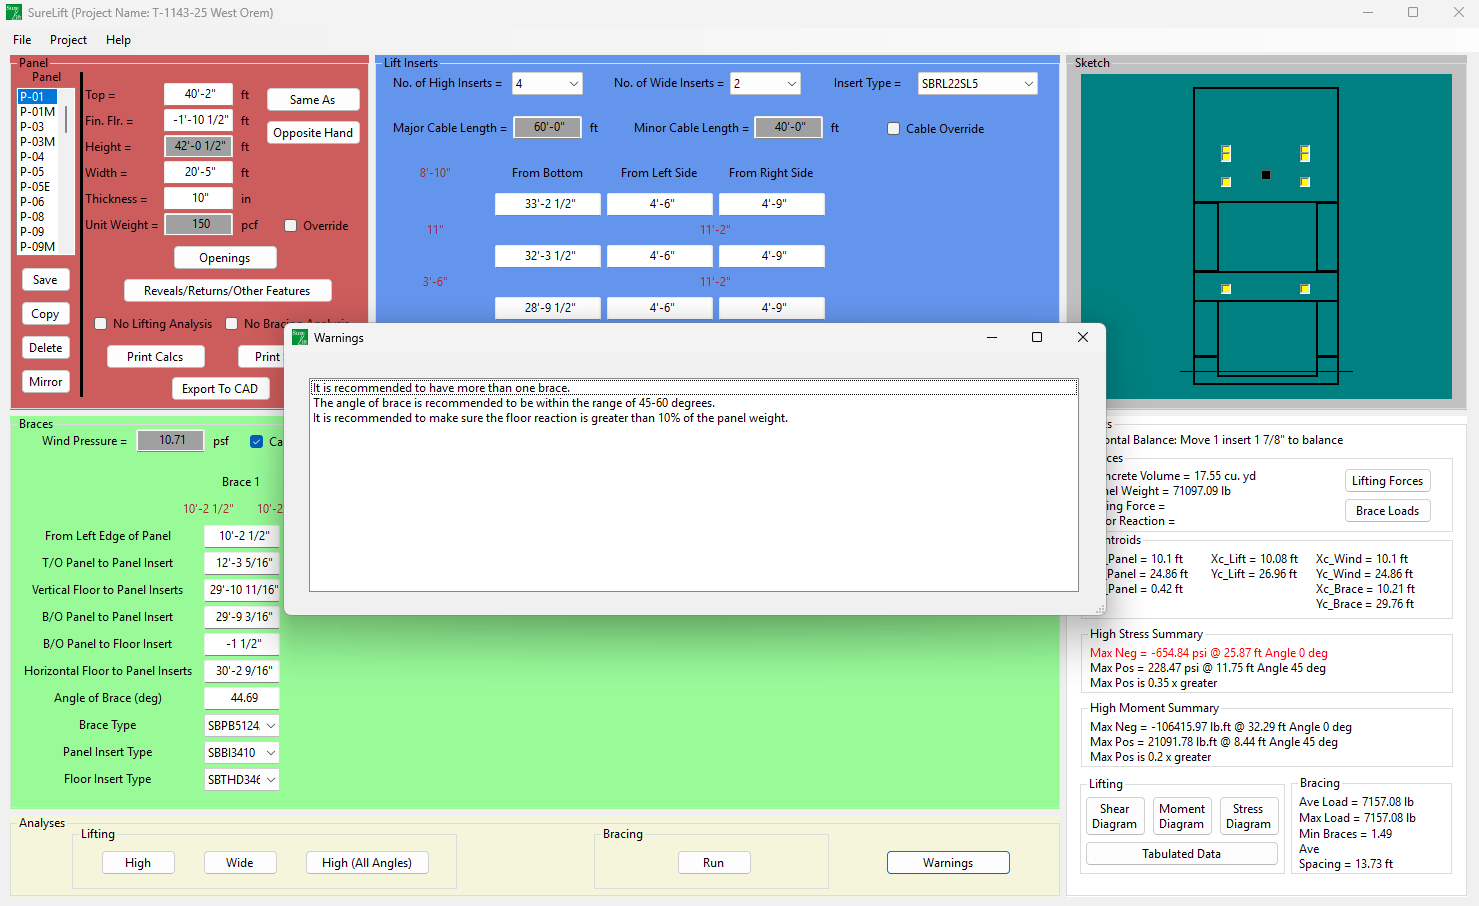1479x906 pixels.
Task: Open the Help menu
Action: click(x=118, y=40)
